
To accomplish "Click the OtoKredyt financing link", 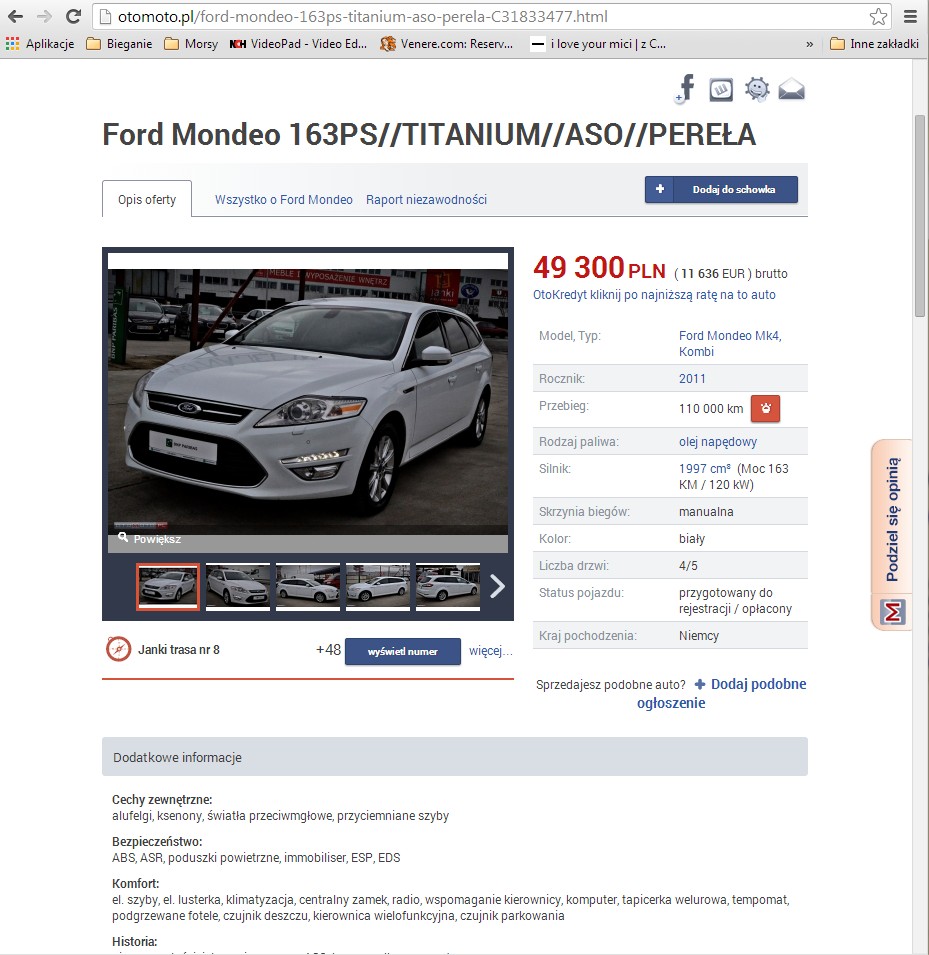I will 654,295.
